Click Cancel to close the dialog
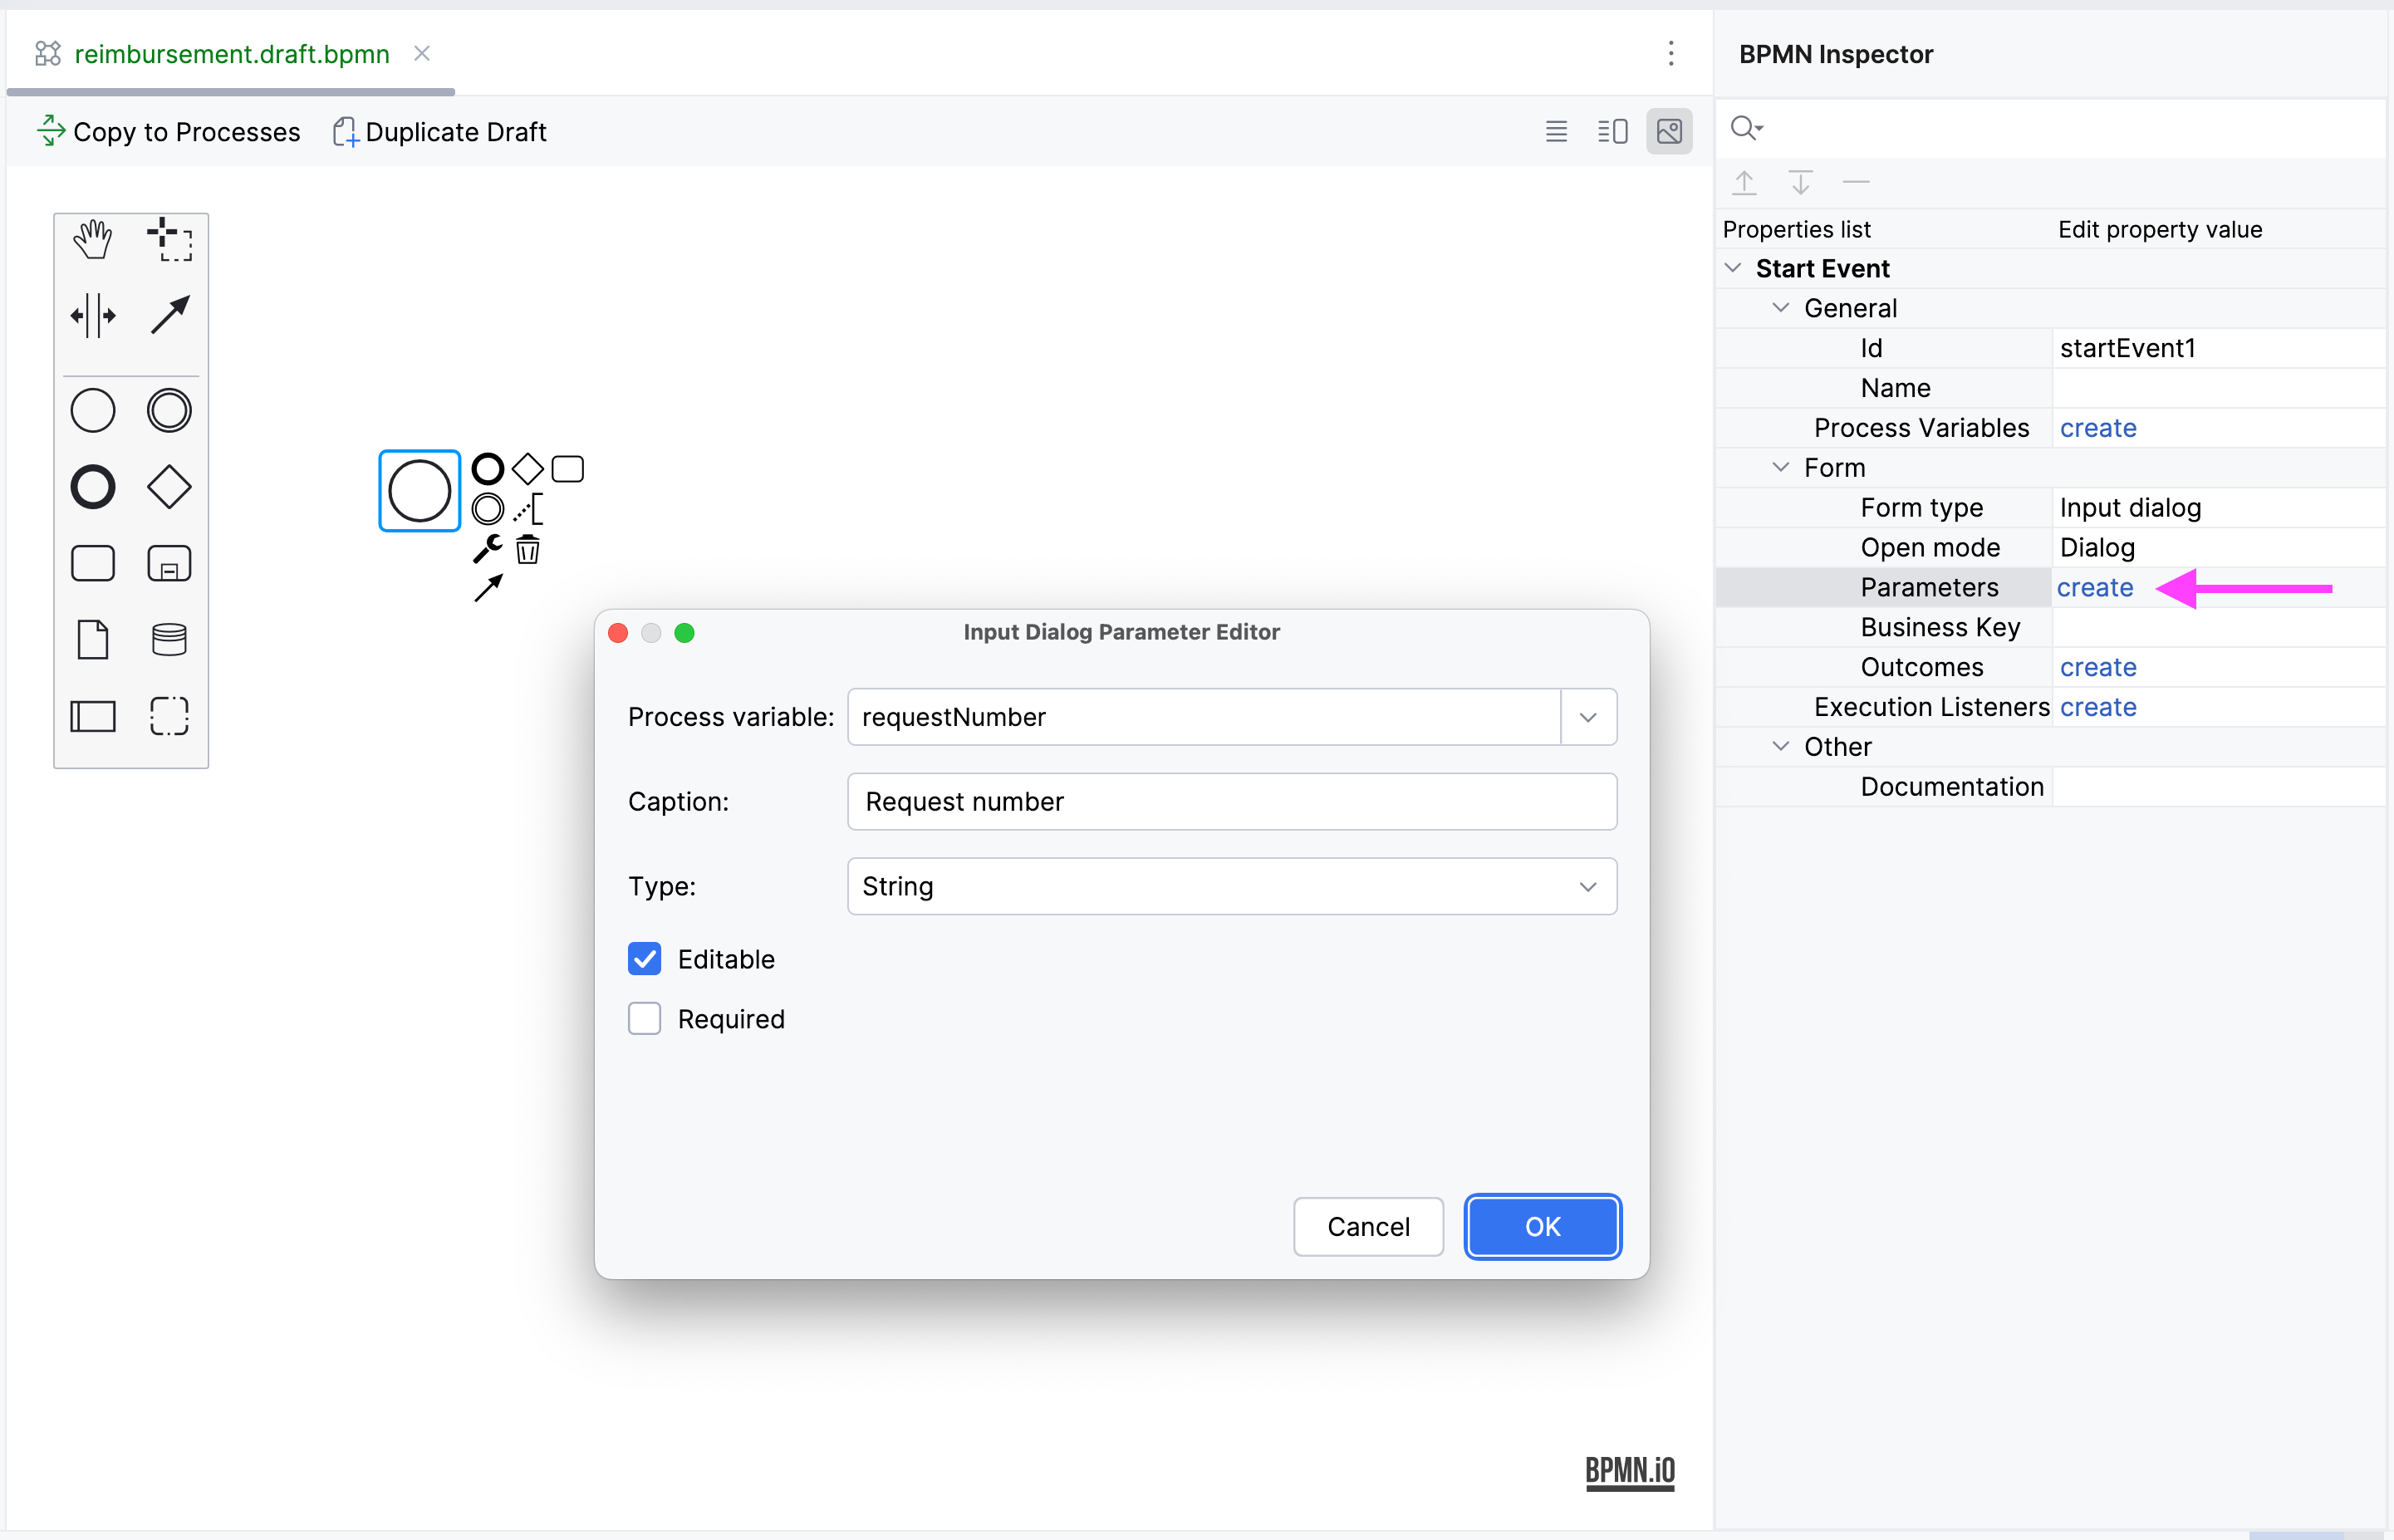Image resolution: width=2394 pixels, height=1540 pixels. click(1368, 1223)
